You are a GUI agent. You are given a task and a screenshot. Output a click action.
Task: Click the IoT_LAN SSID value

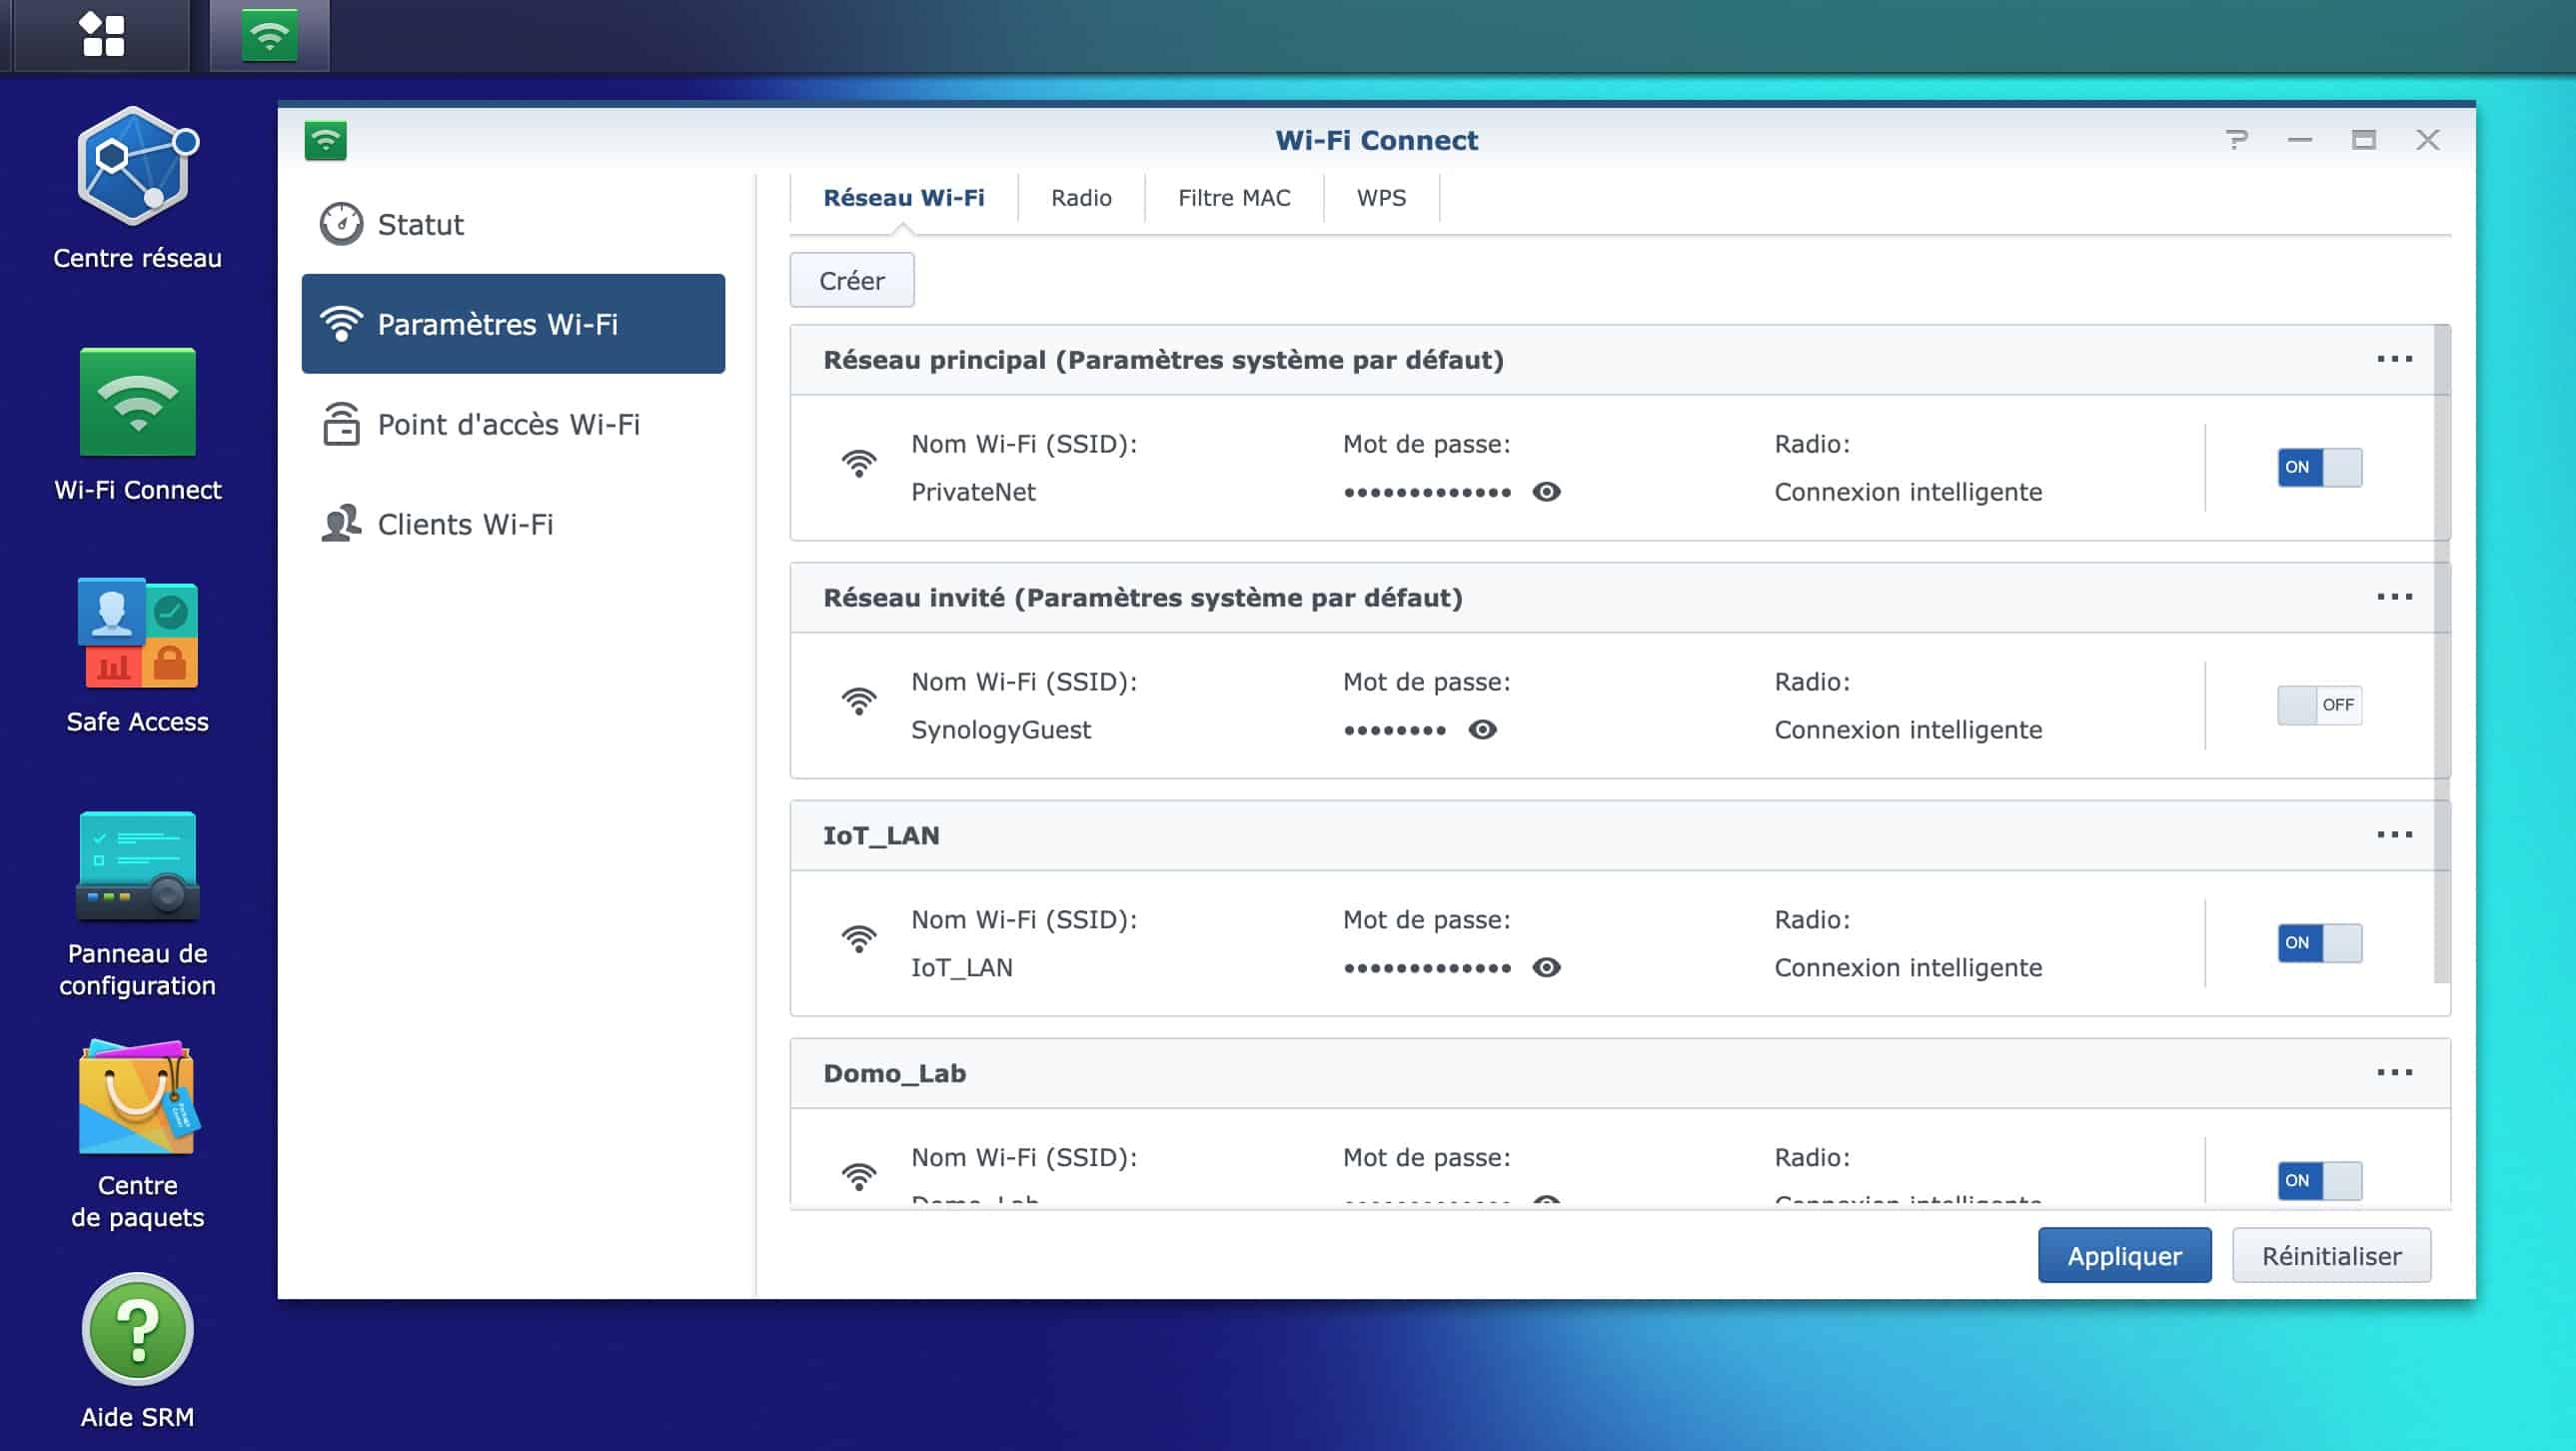pyautogui.click(x=961, y=968)
